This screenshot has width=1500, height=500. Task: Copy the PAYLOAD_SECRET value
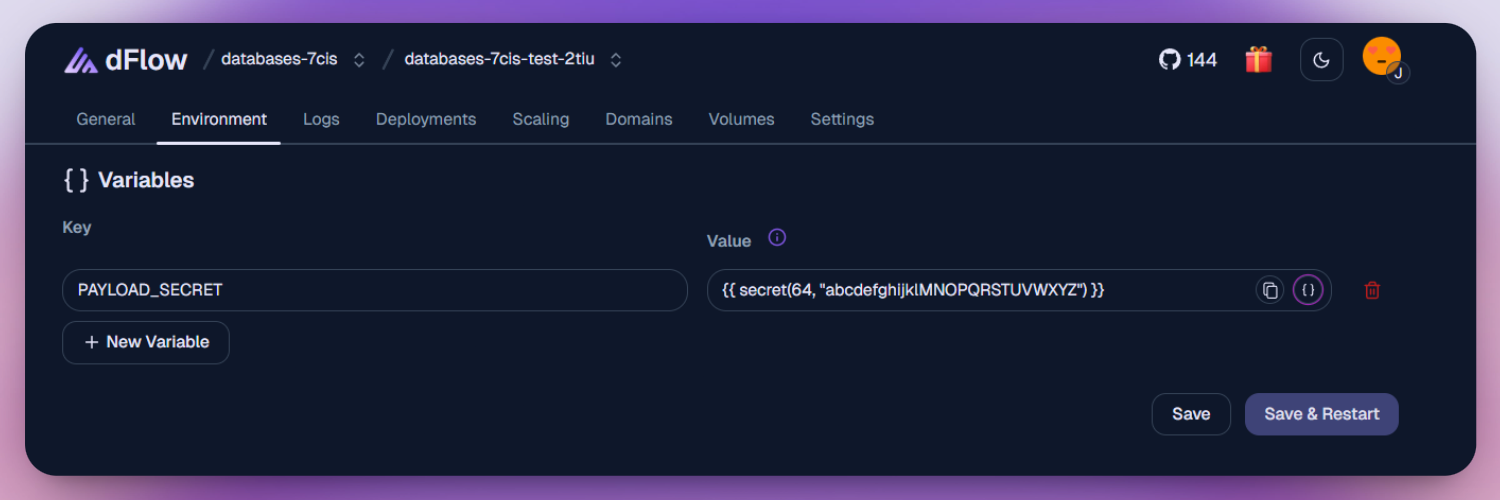1270,290
